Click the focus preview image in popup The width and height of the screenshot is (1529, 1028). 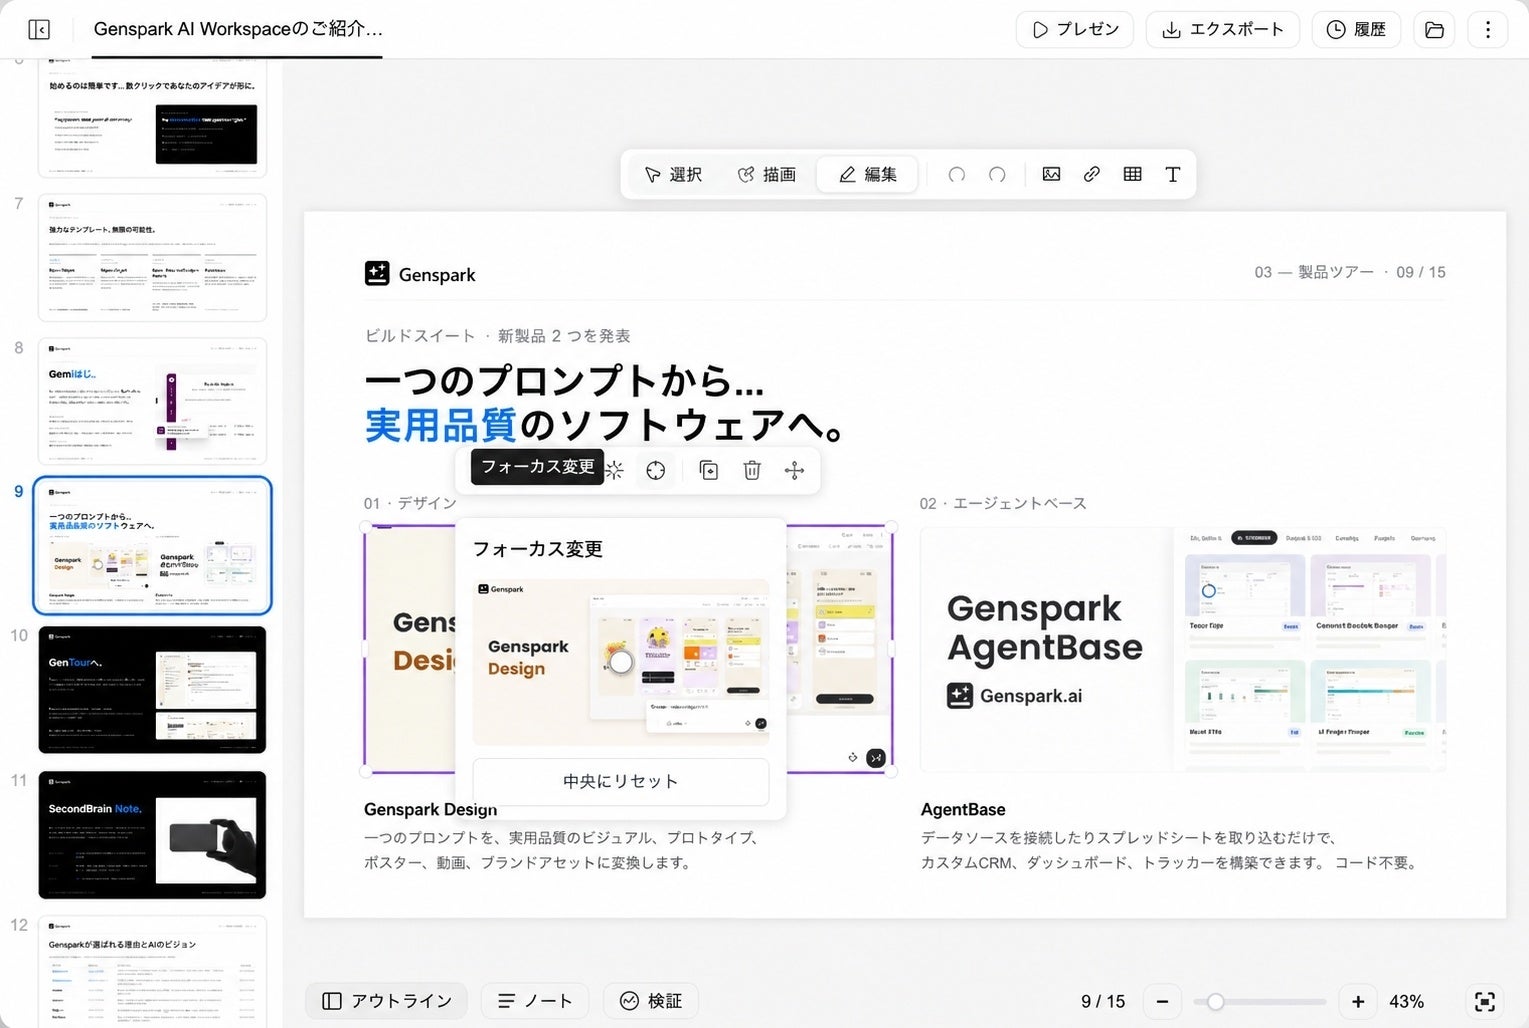click(x=621, y=661)
